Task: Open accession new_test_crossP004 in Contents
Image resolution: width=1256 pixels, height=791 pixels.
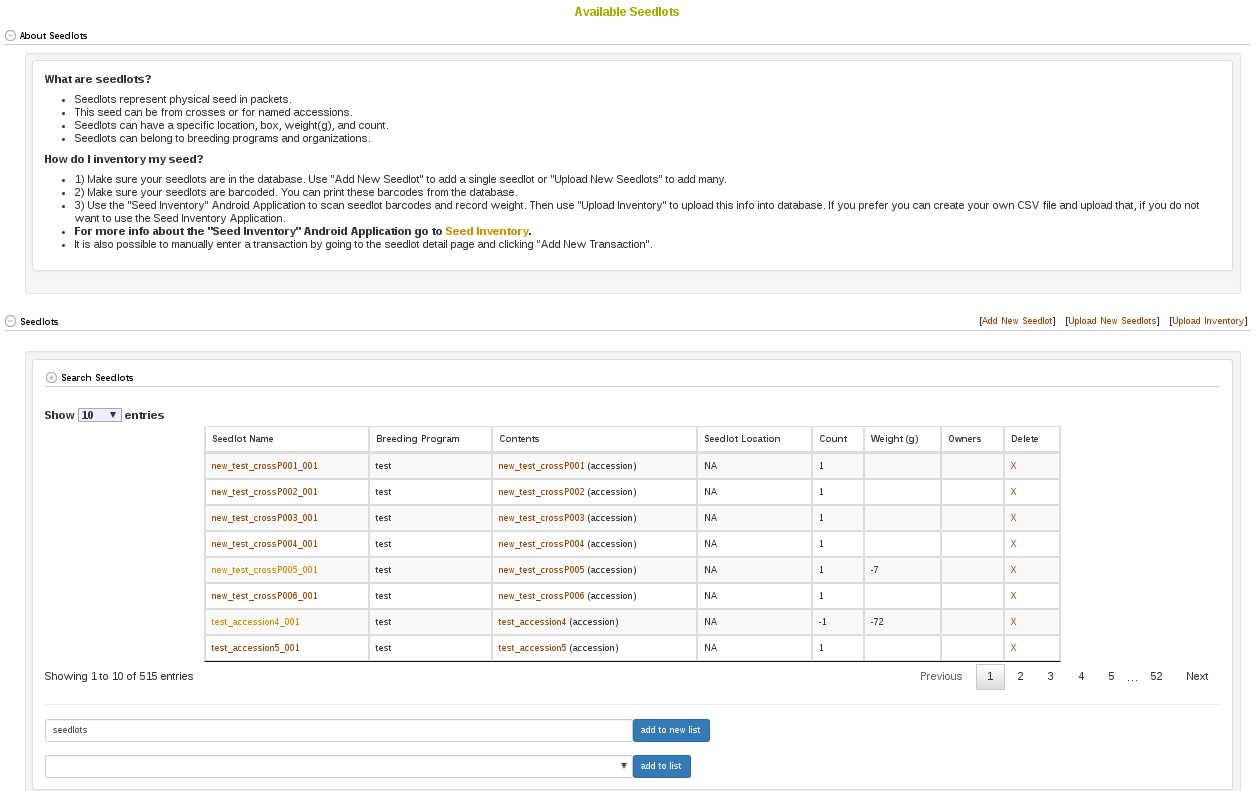Action: coord(541,544)
